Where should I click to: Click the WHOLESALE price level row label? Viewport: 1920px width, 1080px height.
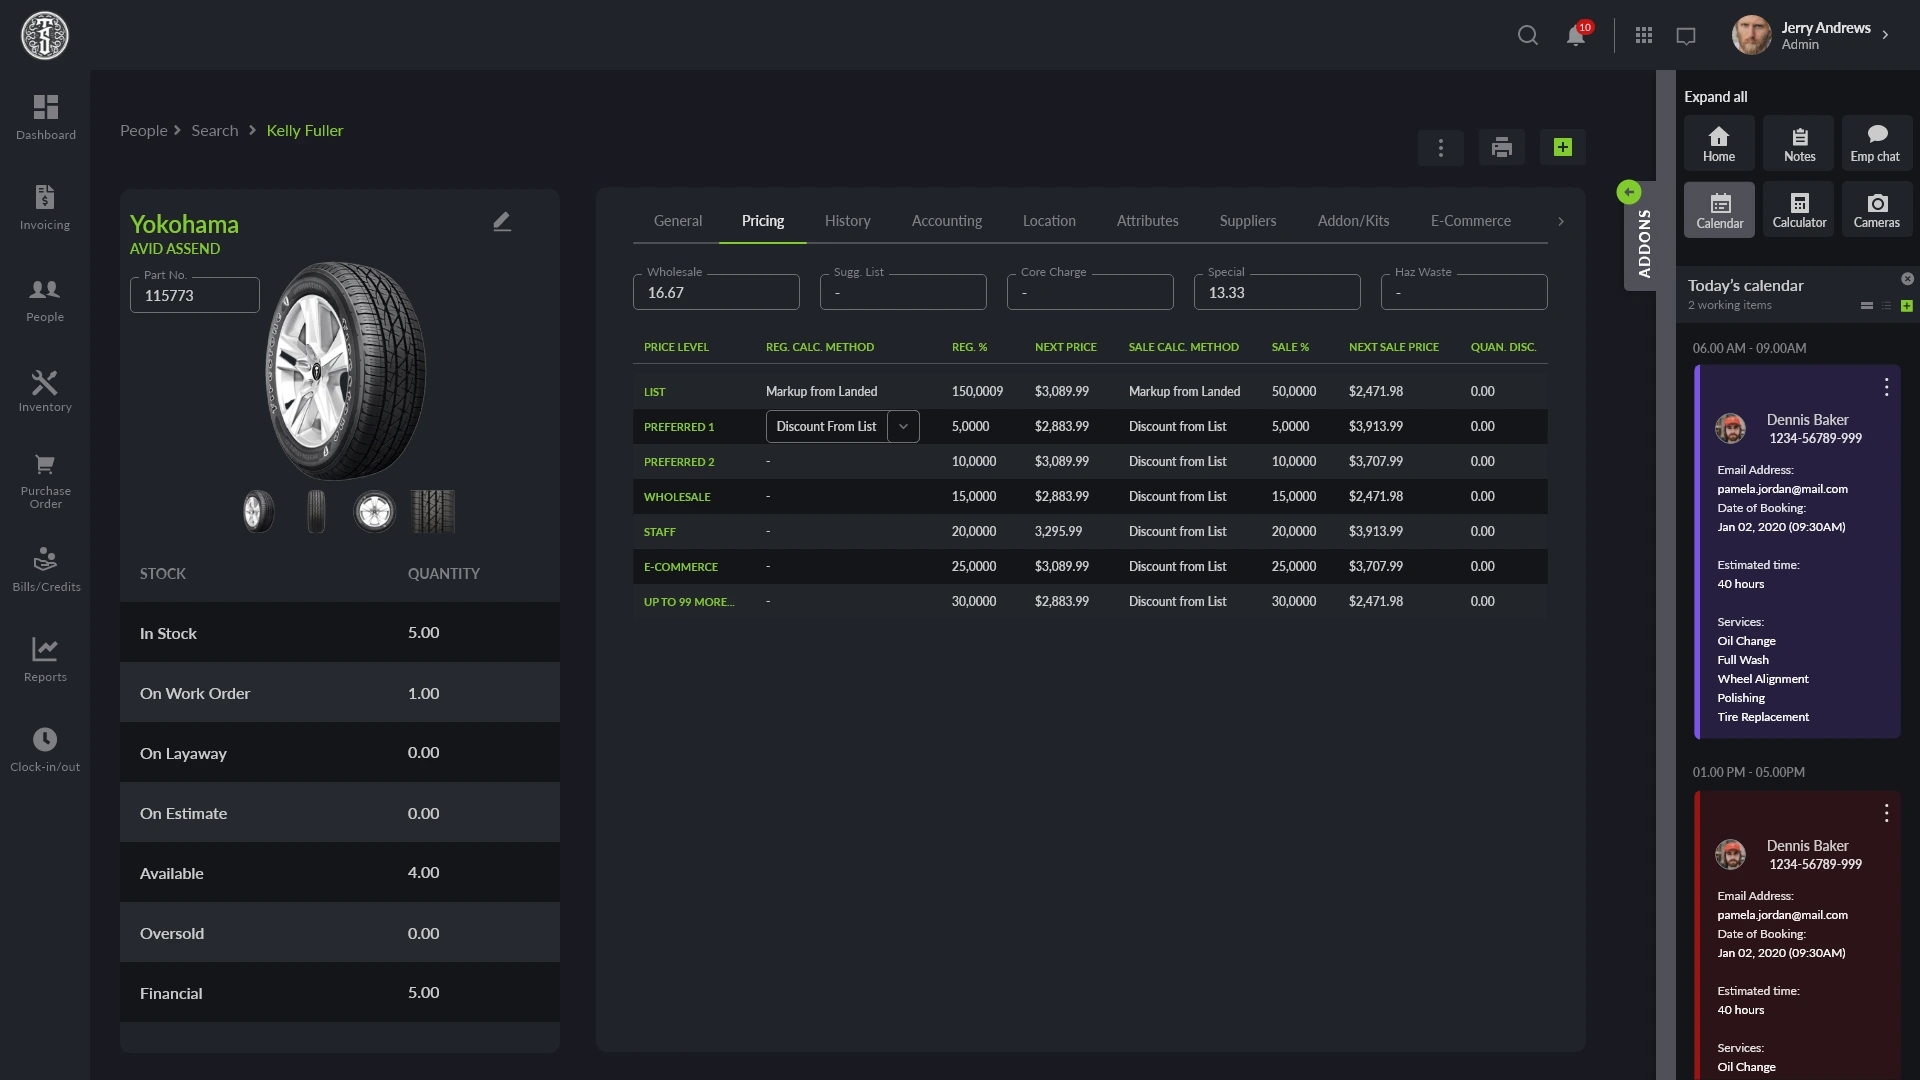point(677,497)
